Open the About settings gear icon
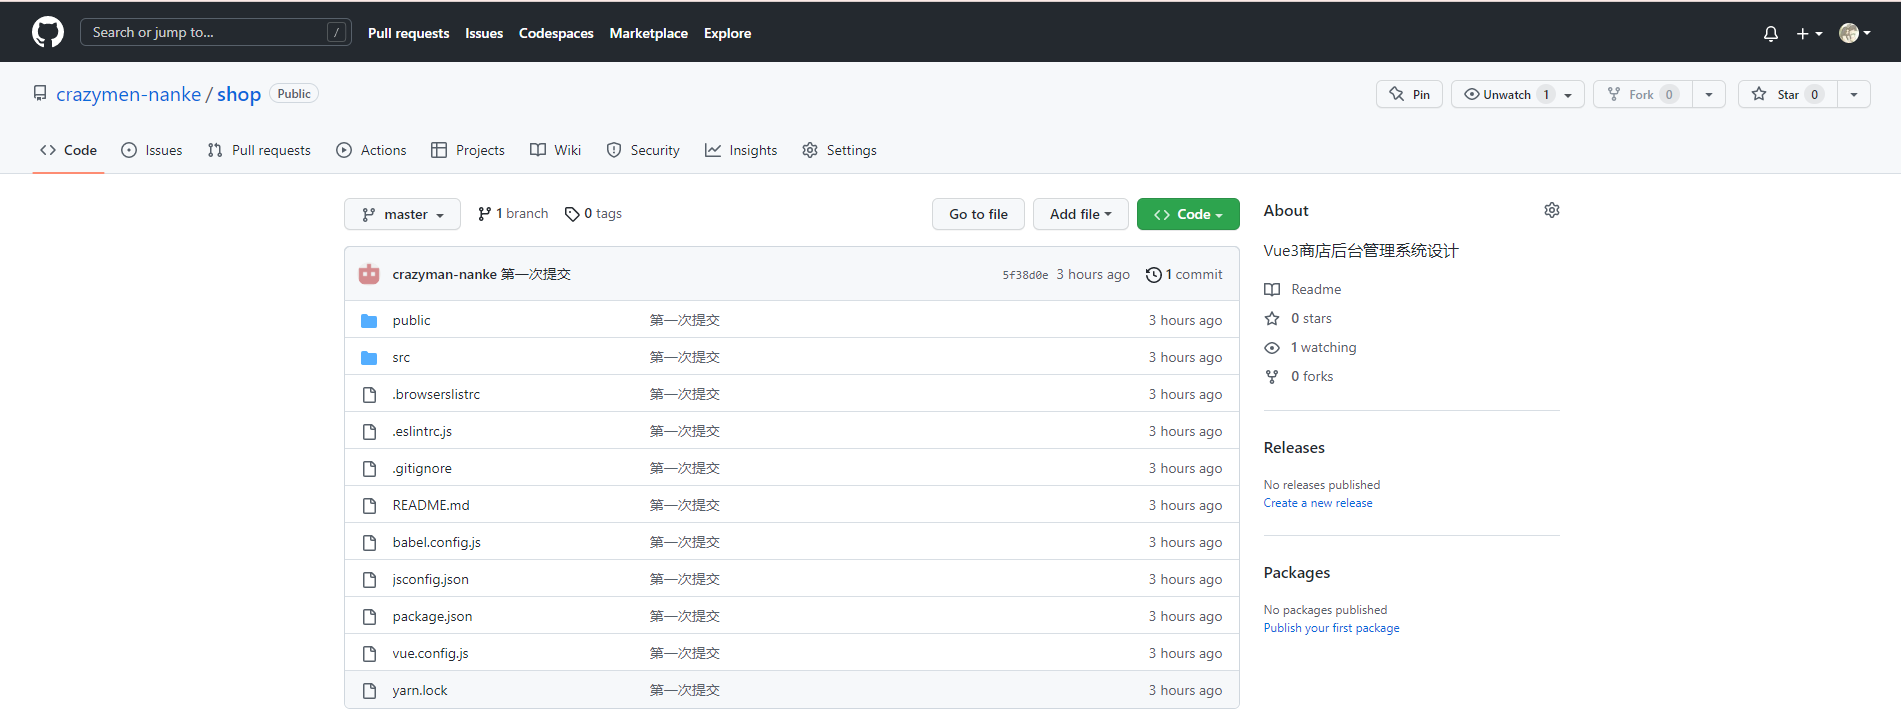Screen dimensions: 1901x714 (1552, 210)
